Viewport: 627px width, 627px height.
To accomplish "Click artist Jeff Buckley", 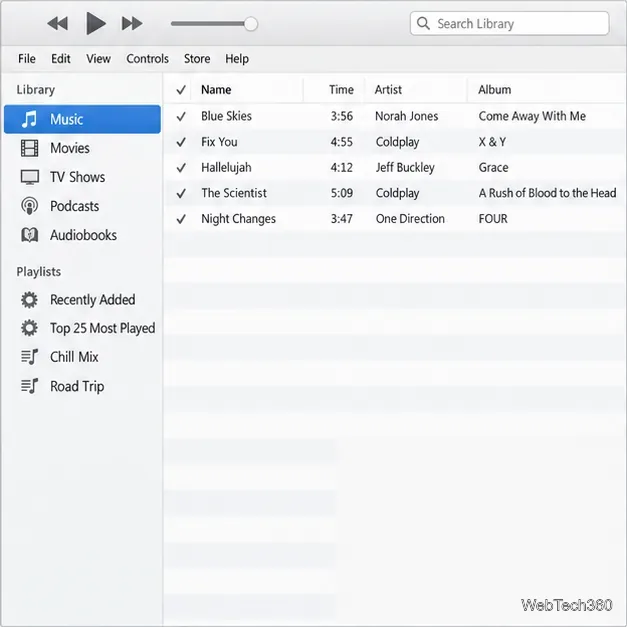I will click(x=405, y=168).
